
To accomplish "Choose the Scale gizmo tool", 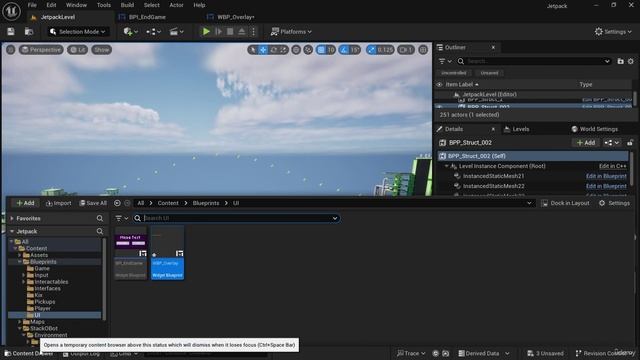I will click(x=284, y=50).
